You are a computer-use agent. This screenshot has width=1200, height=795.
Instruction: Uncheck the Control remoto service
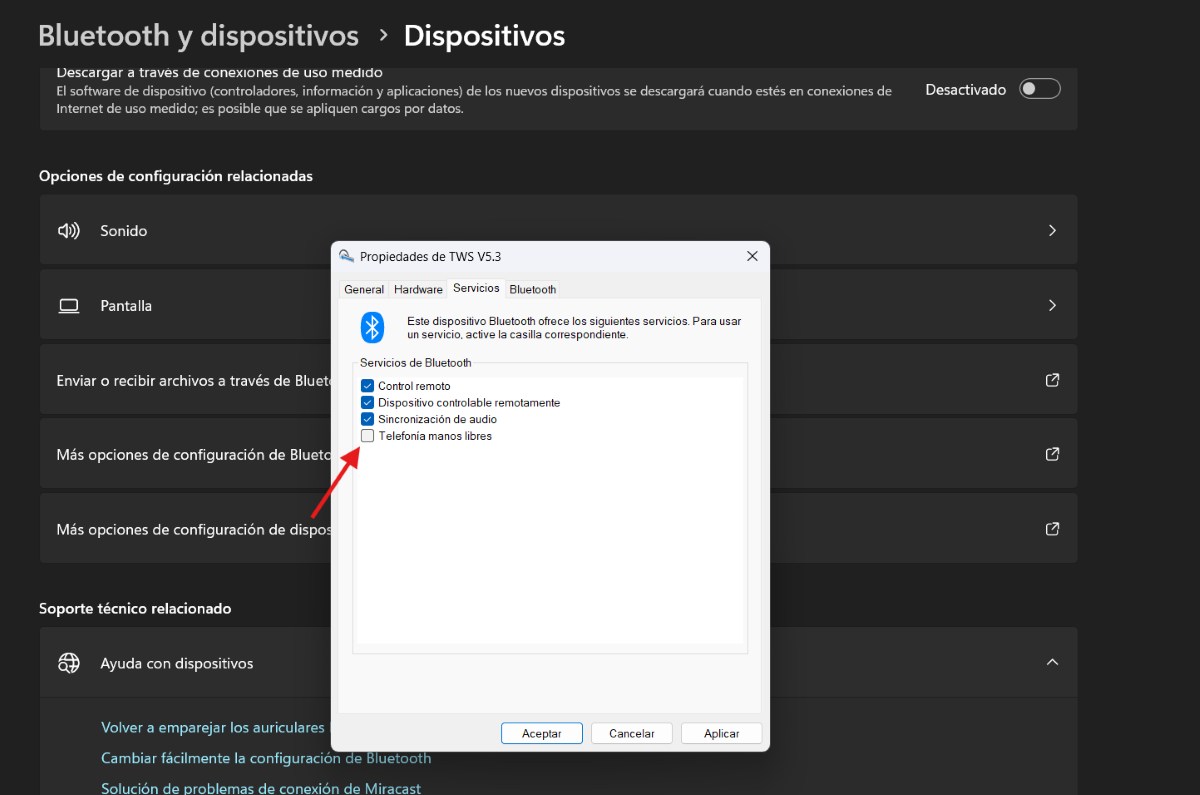click(367, 385)
